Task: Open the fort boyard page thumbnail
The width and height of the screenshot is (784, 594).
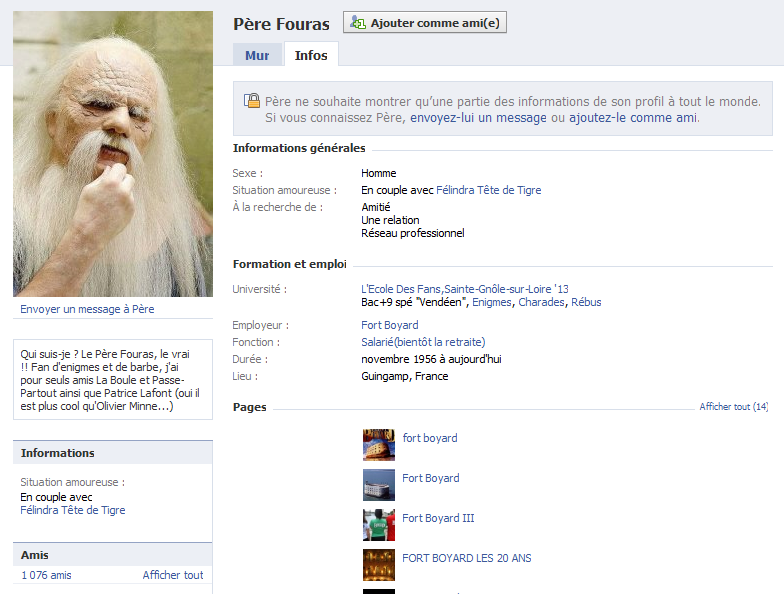Action: tap(378, 444)
